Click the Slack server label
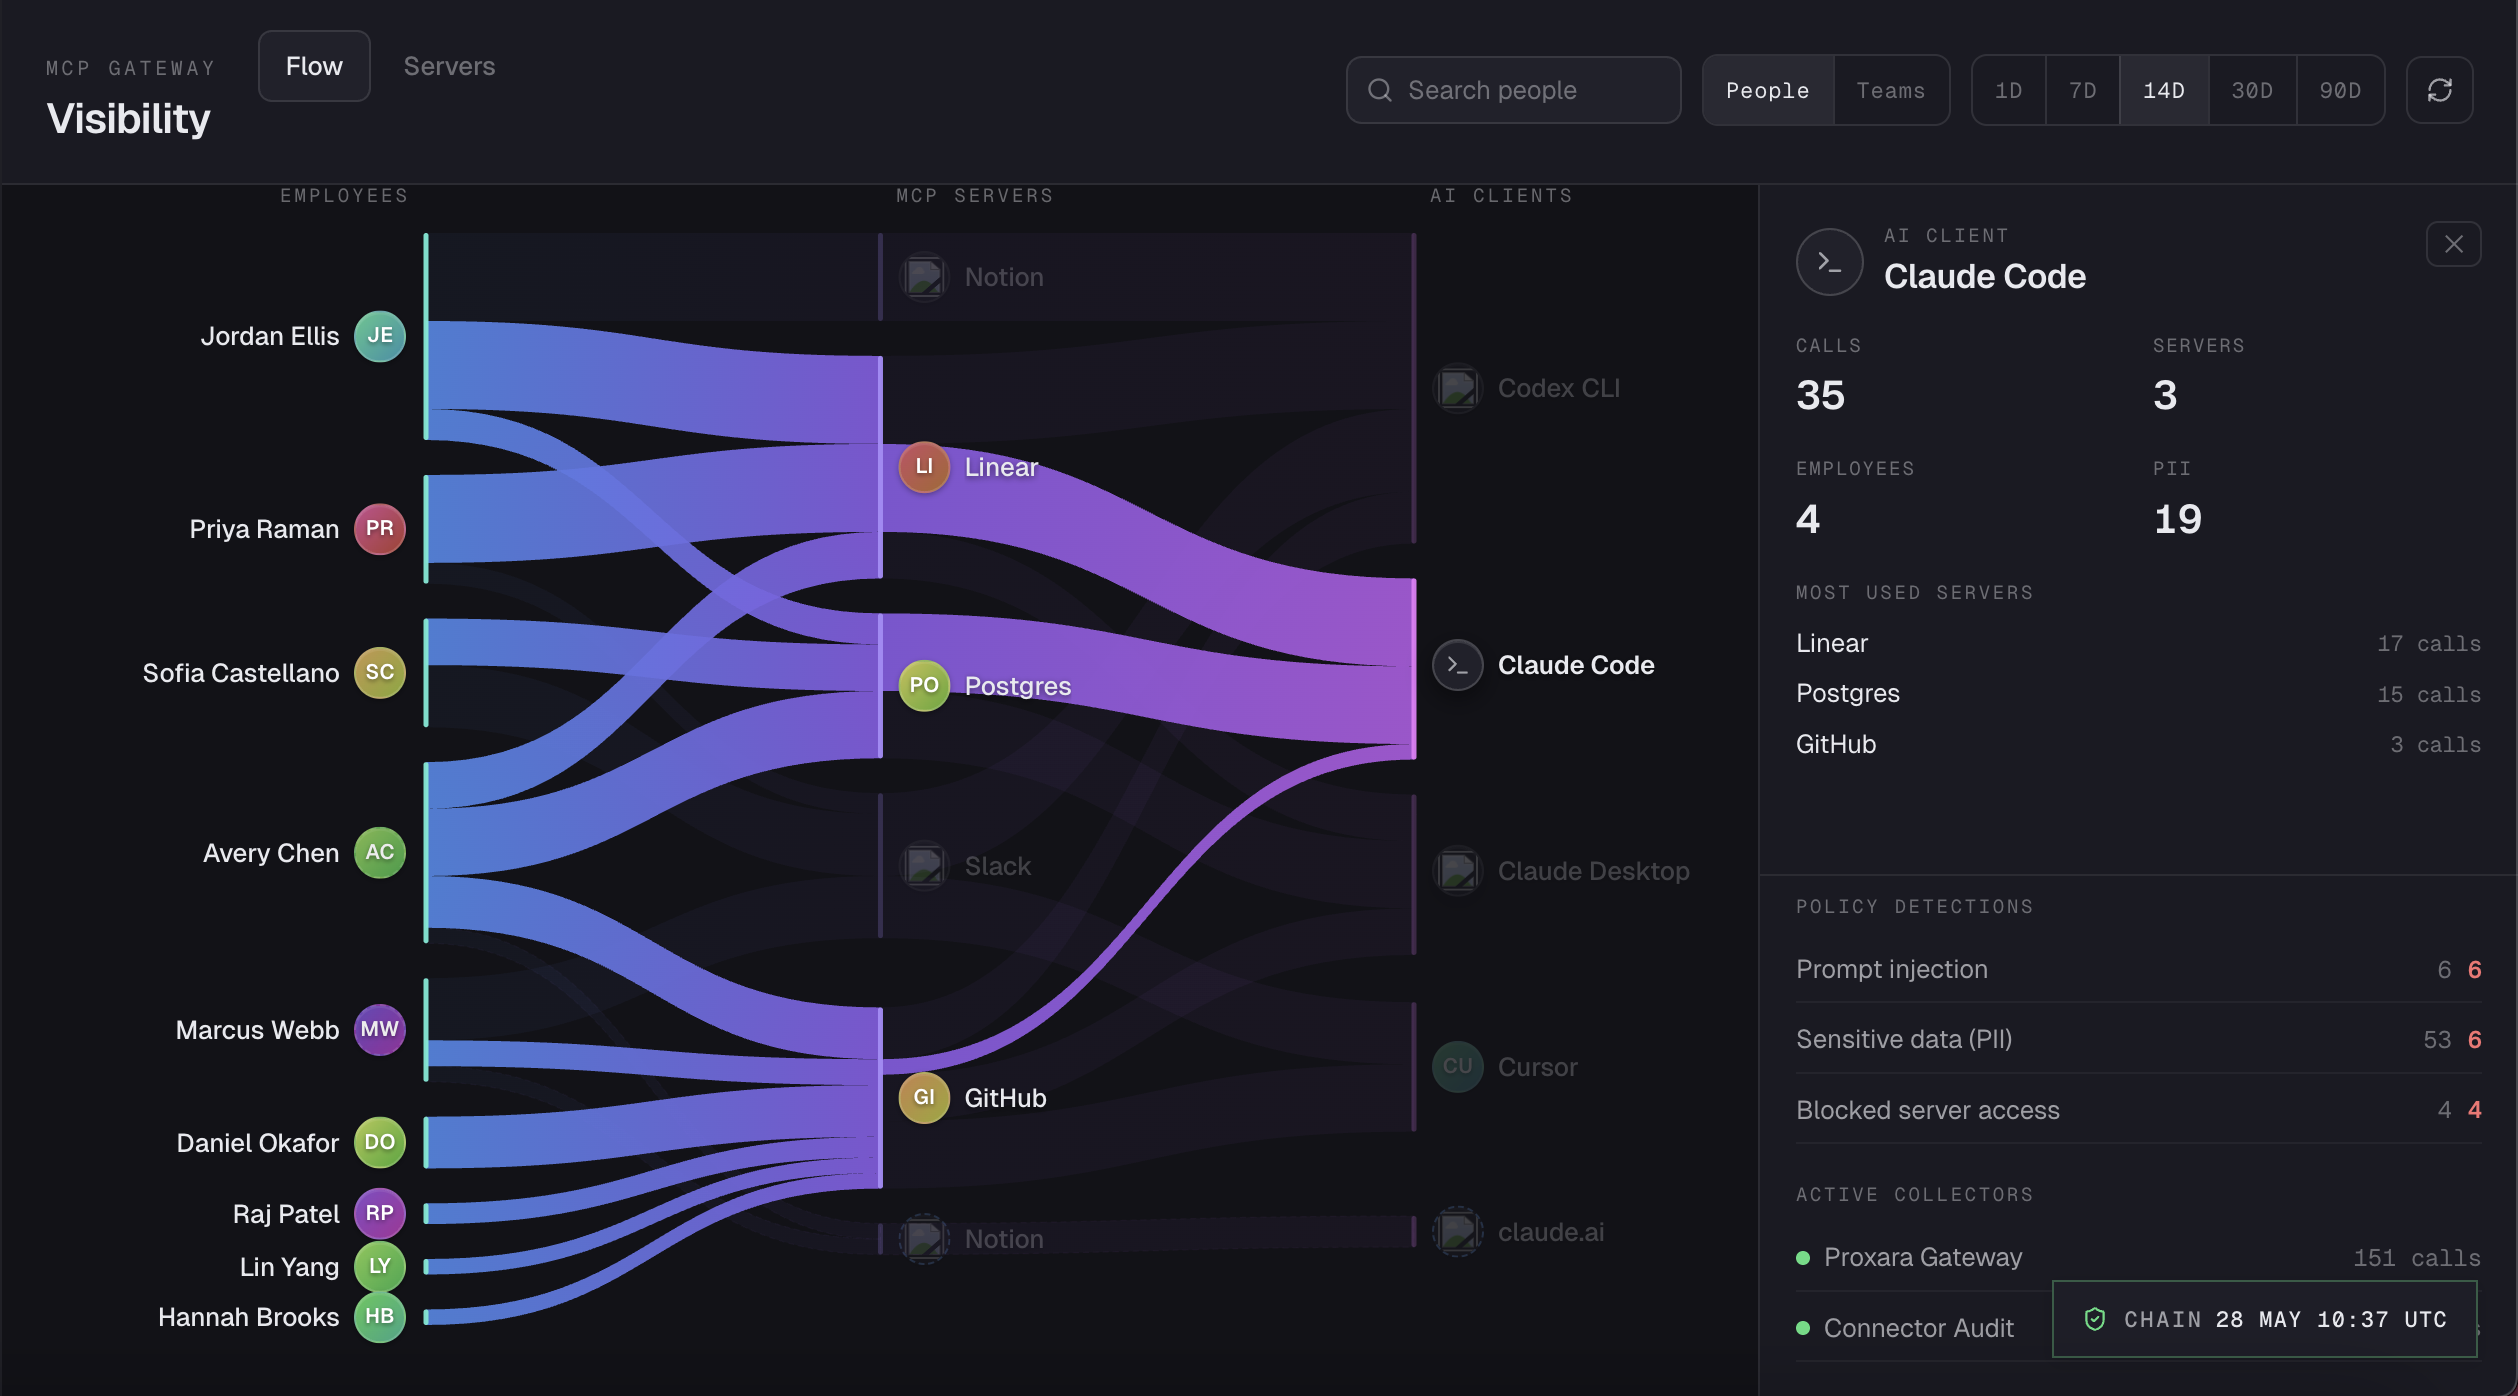Viewport: 2518px width, 1396px height. pos(998,866)
